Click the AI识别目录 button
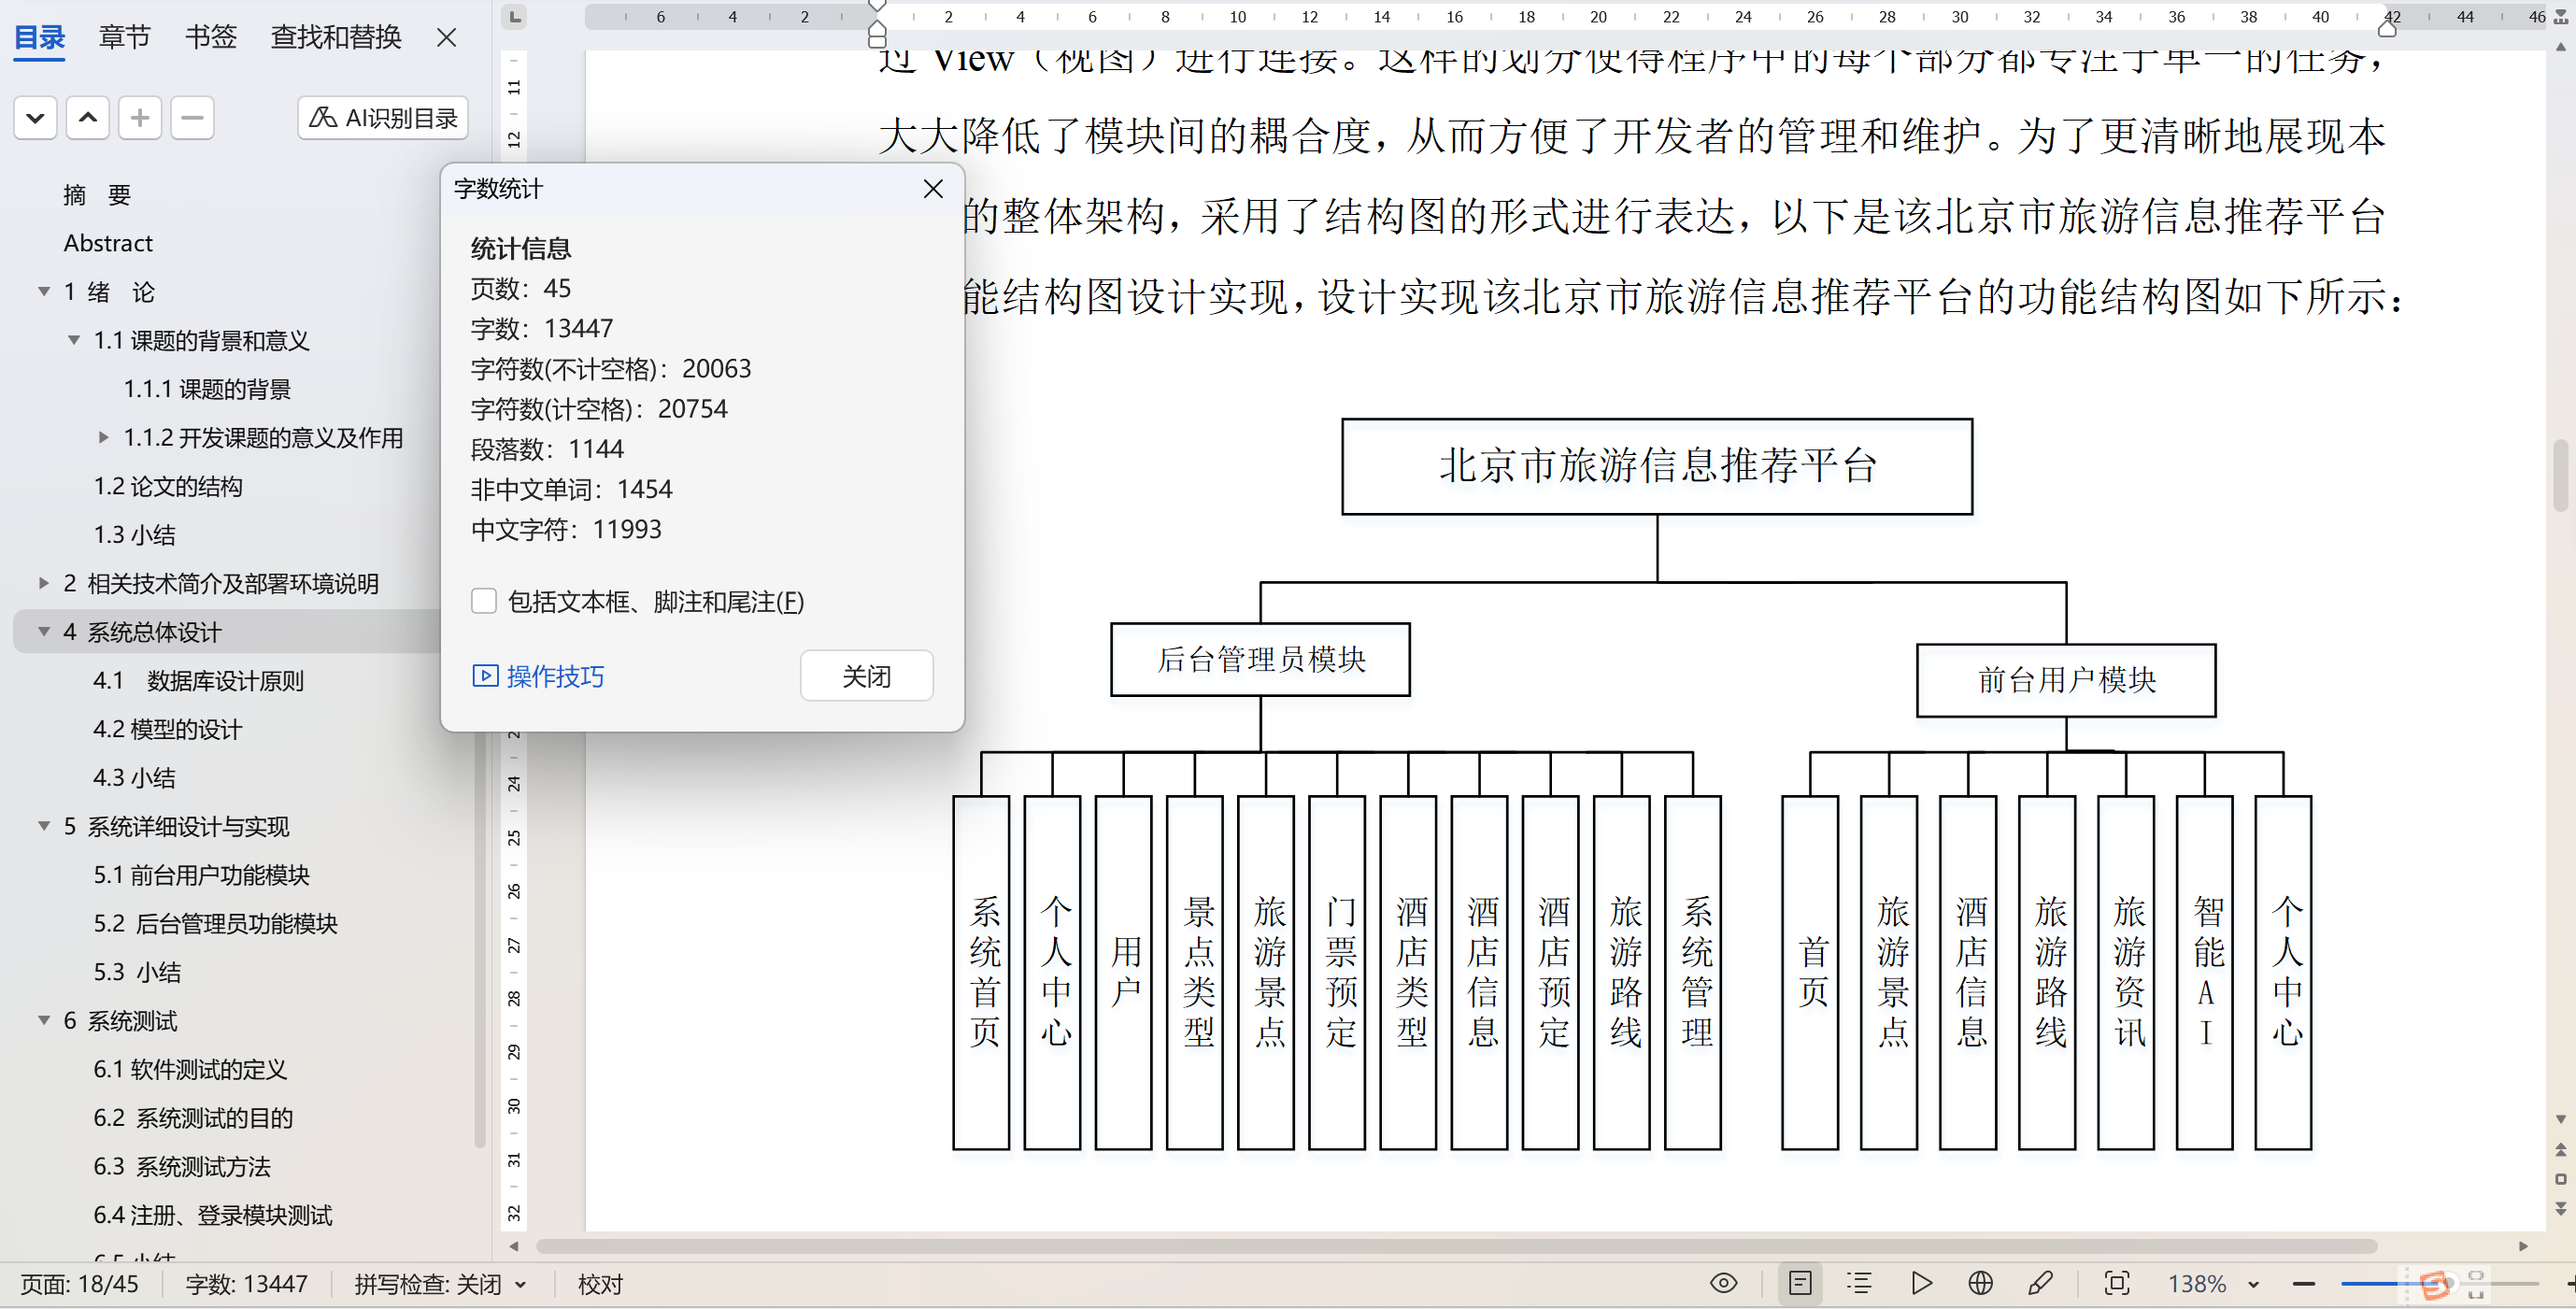 coord(383,118)
